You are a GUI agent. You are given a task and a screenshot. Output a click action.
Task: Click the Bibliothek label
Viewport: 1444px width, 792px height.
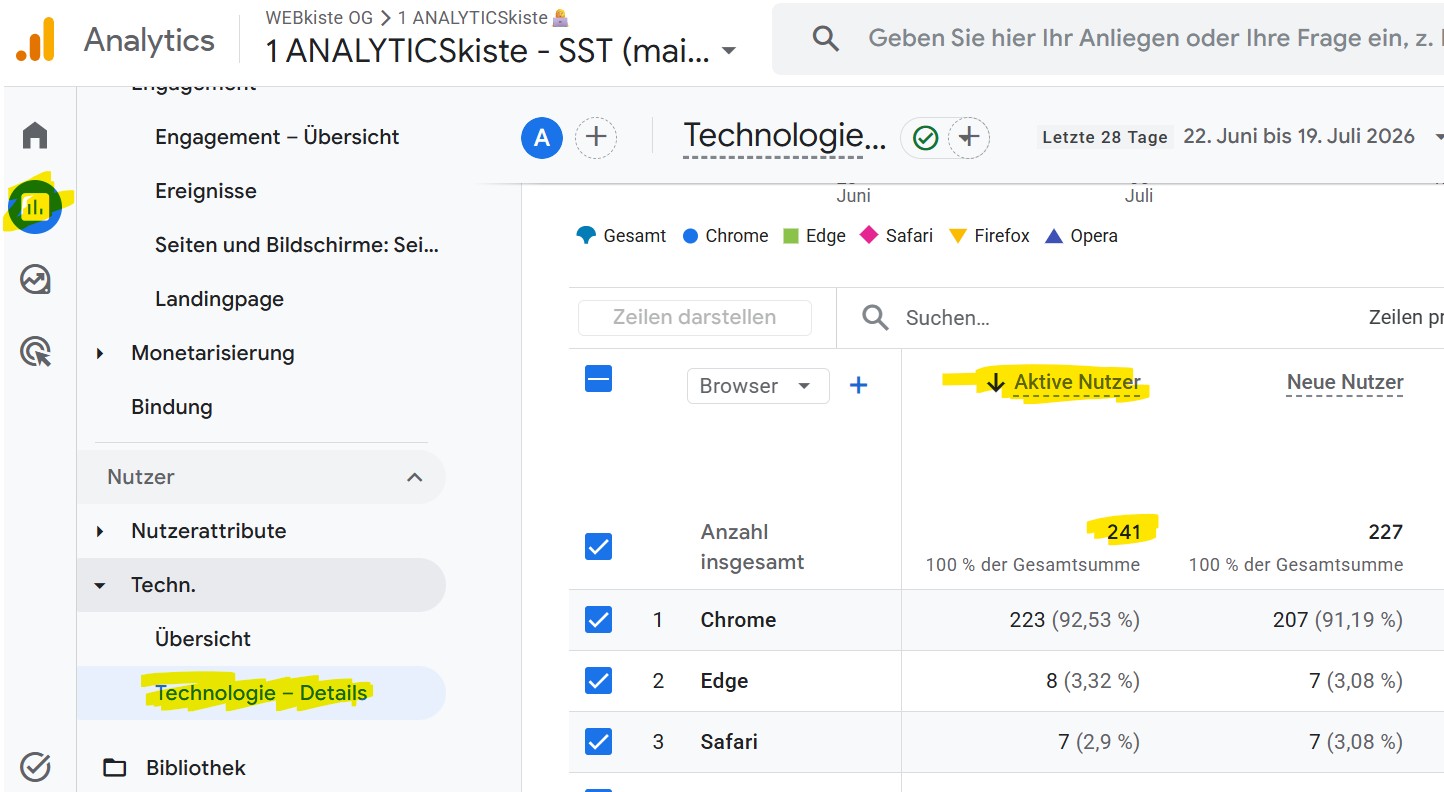click(196, 768)
